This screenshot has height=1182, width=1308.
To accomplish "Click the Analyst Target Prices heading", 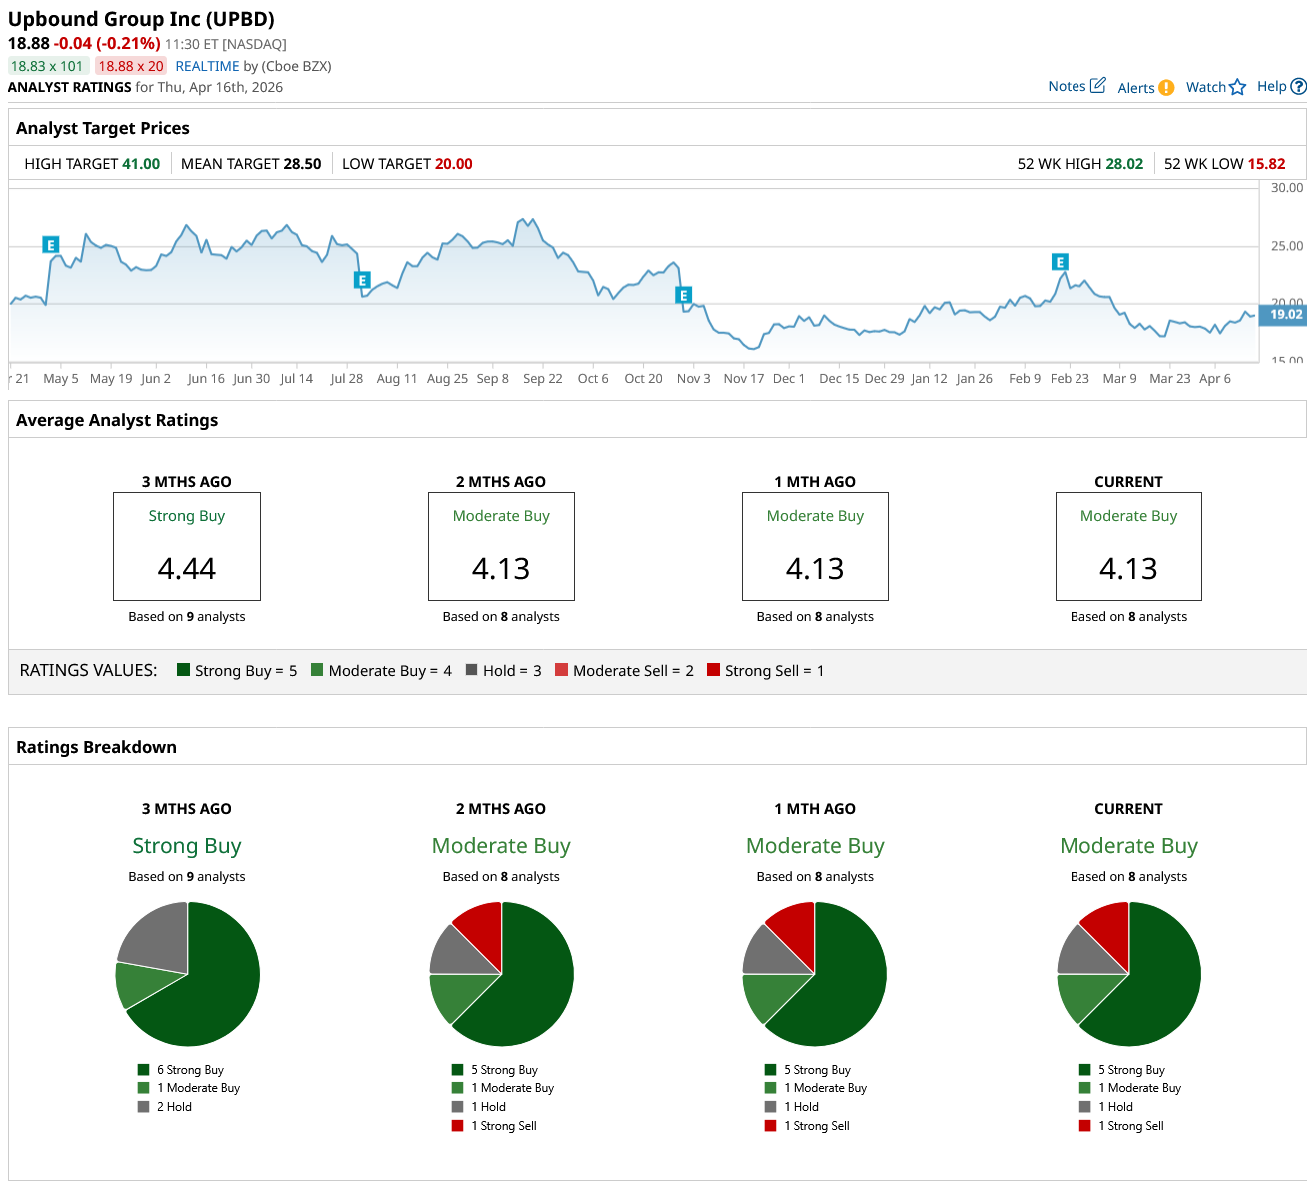I will pyautogui.click(x=103, y=128).
